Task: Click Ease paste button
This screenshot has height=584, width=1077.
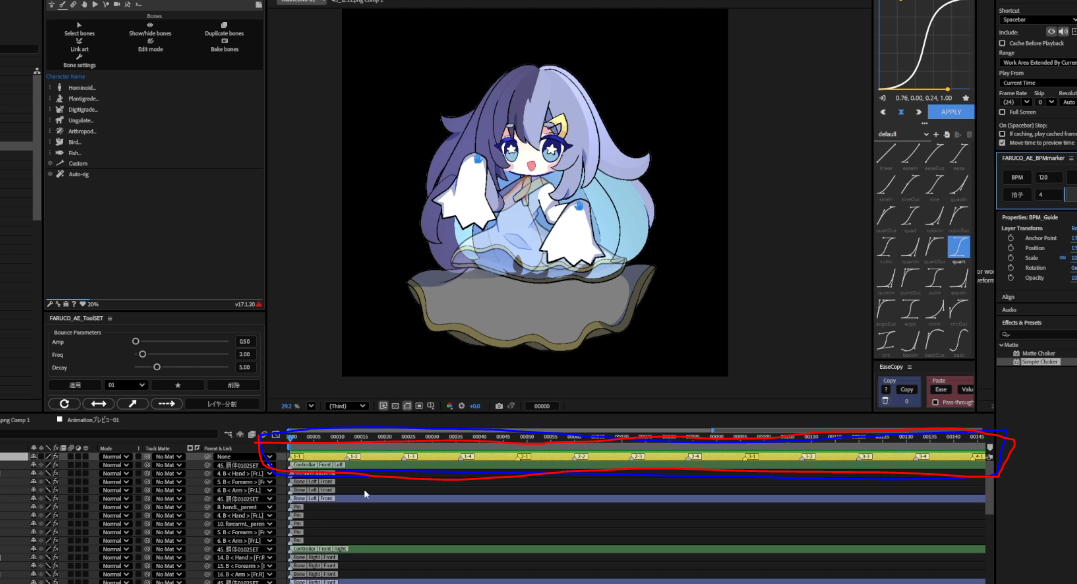Action: 940,390
